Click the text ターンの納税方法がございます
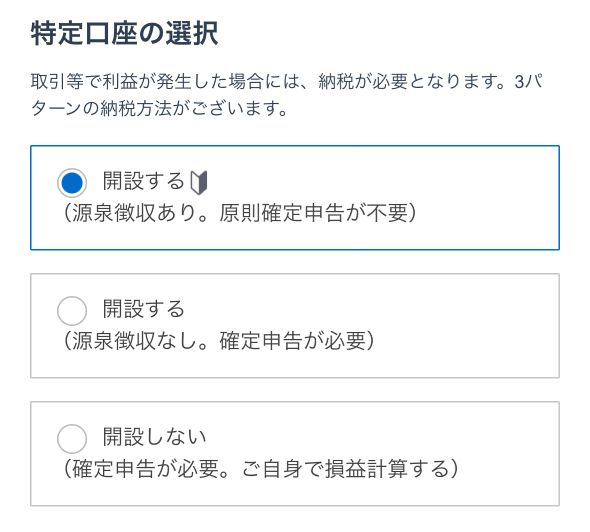The height and width of the screenshot is (532, 590). pos(159,109)
